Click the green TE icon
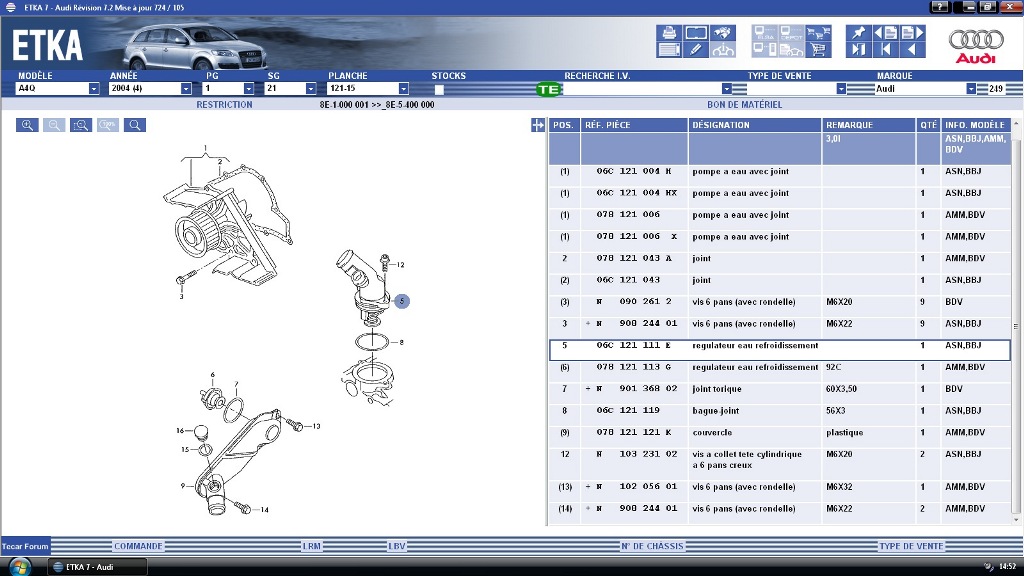Screen dimensions: 1024x576 click(548, 89)
